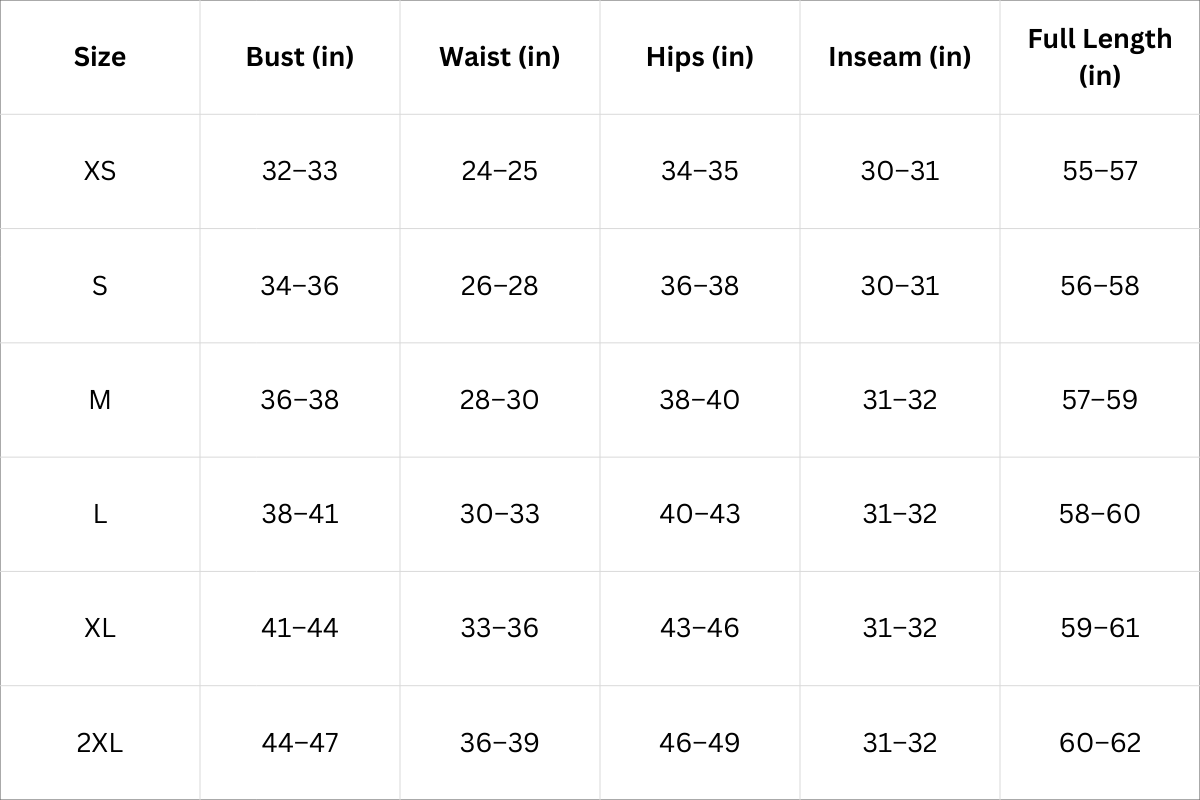The width and height of the screenshot is (1200, 800).
Task: Select the L row inseam value
Action: coord(899,514)
